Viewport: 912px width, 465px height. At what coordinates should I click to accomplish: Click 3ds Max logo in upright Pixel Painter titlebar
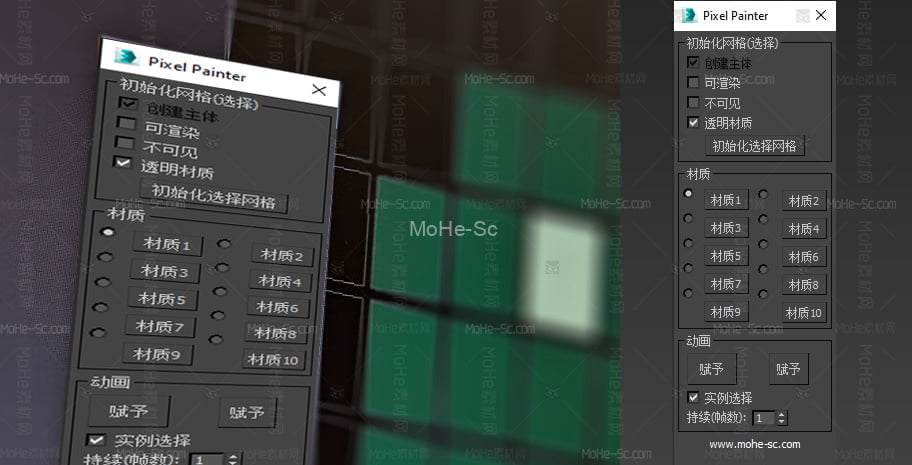(x=688, y=15)
